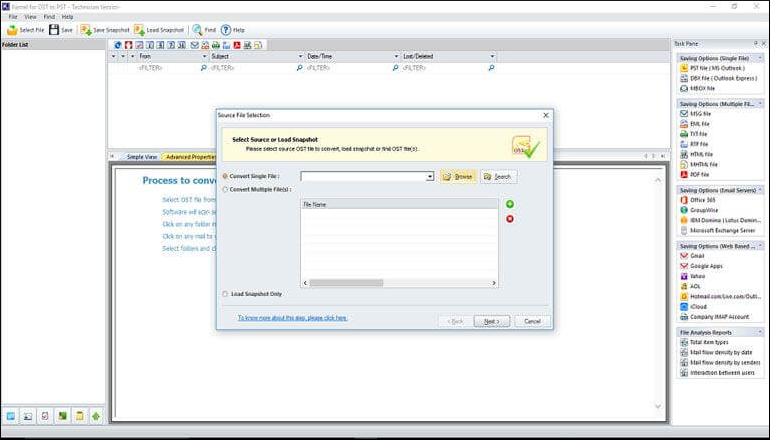Click the red remove file button in dialog
The height and width of the screenshot is (440, 770).
coord(510,219)
